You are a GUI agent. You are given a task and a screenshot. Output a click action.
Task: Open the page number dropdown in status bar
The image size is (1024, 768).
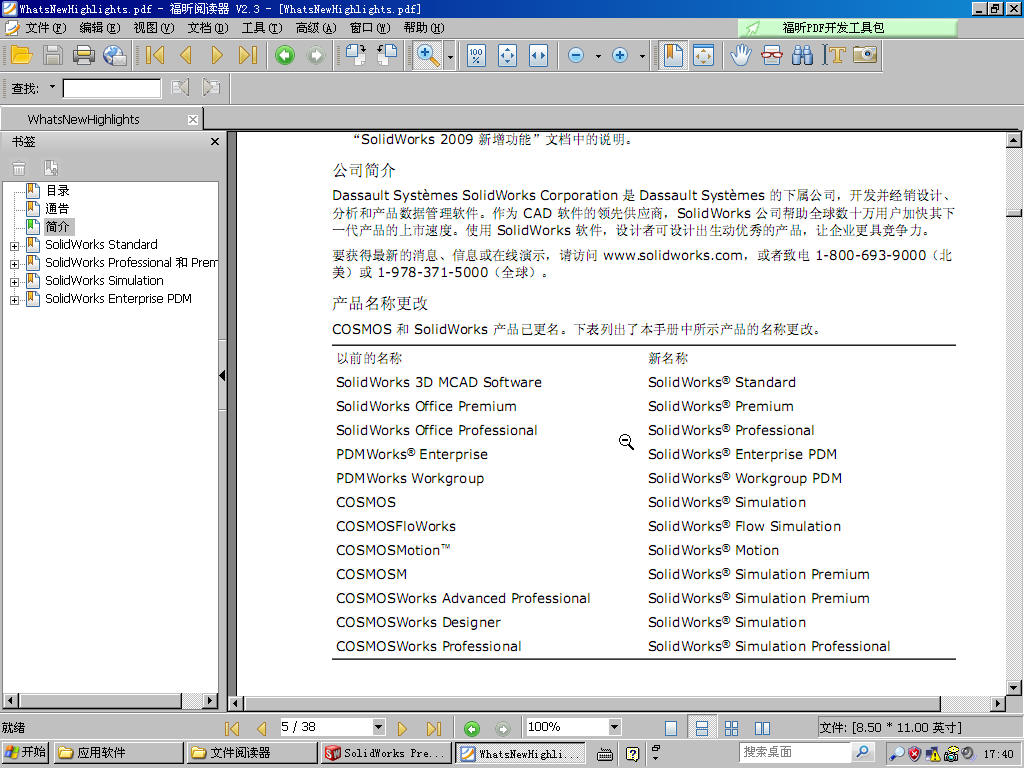point(378,727)
